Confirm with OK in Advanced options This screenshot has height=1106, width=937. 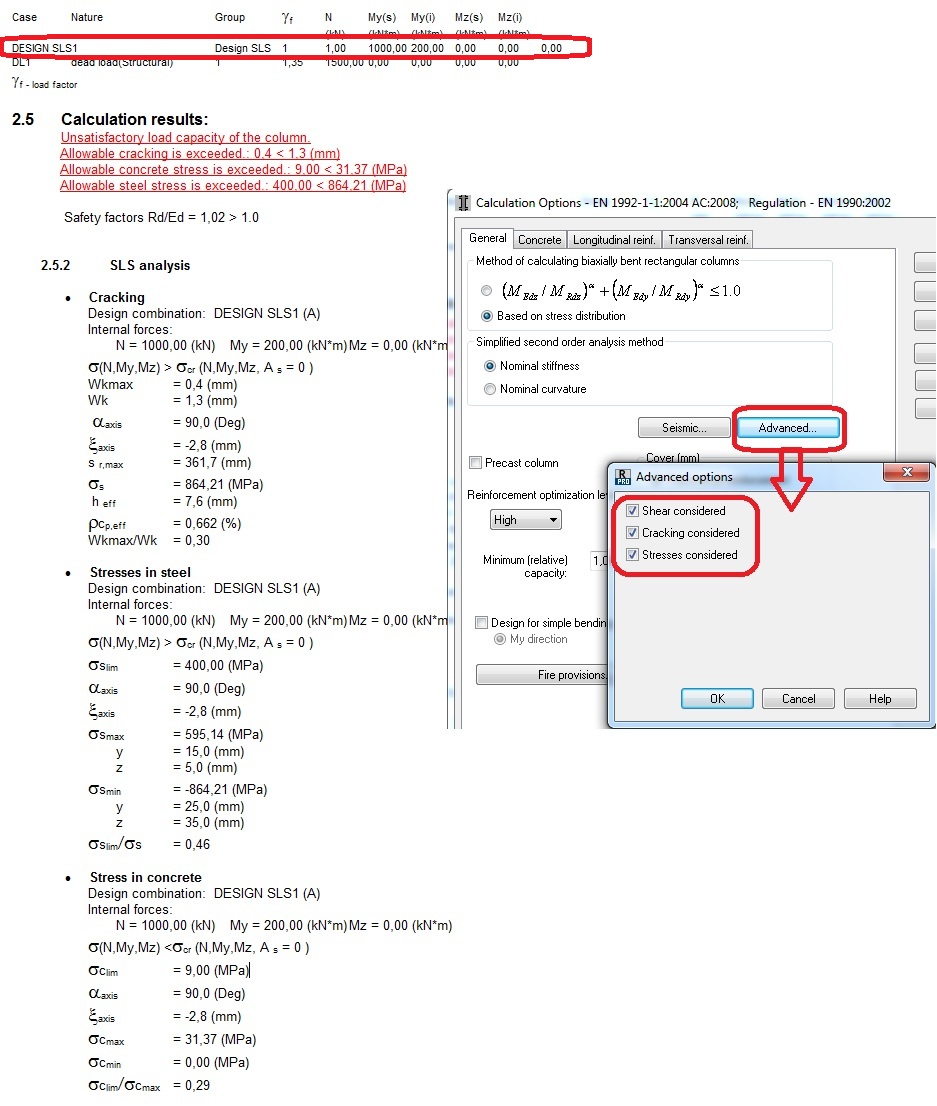tap(717, 698)
